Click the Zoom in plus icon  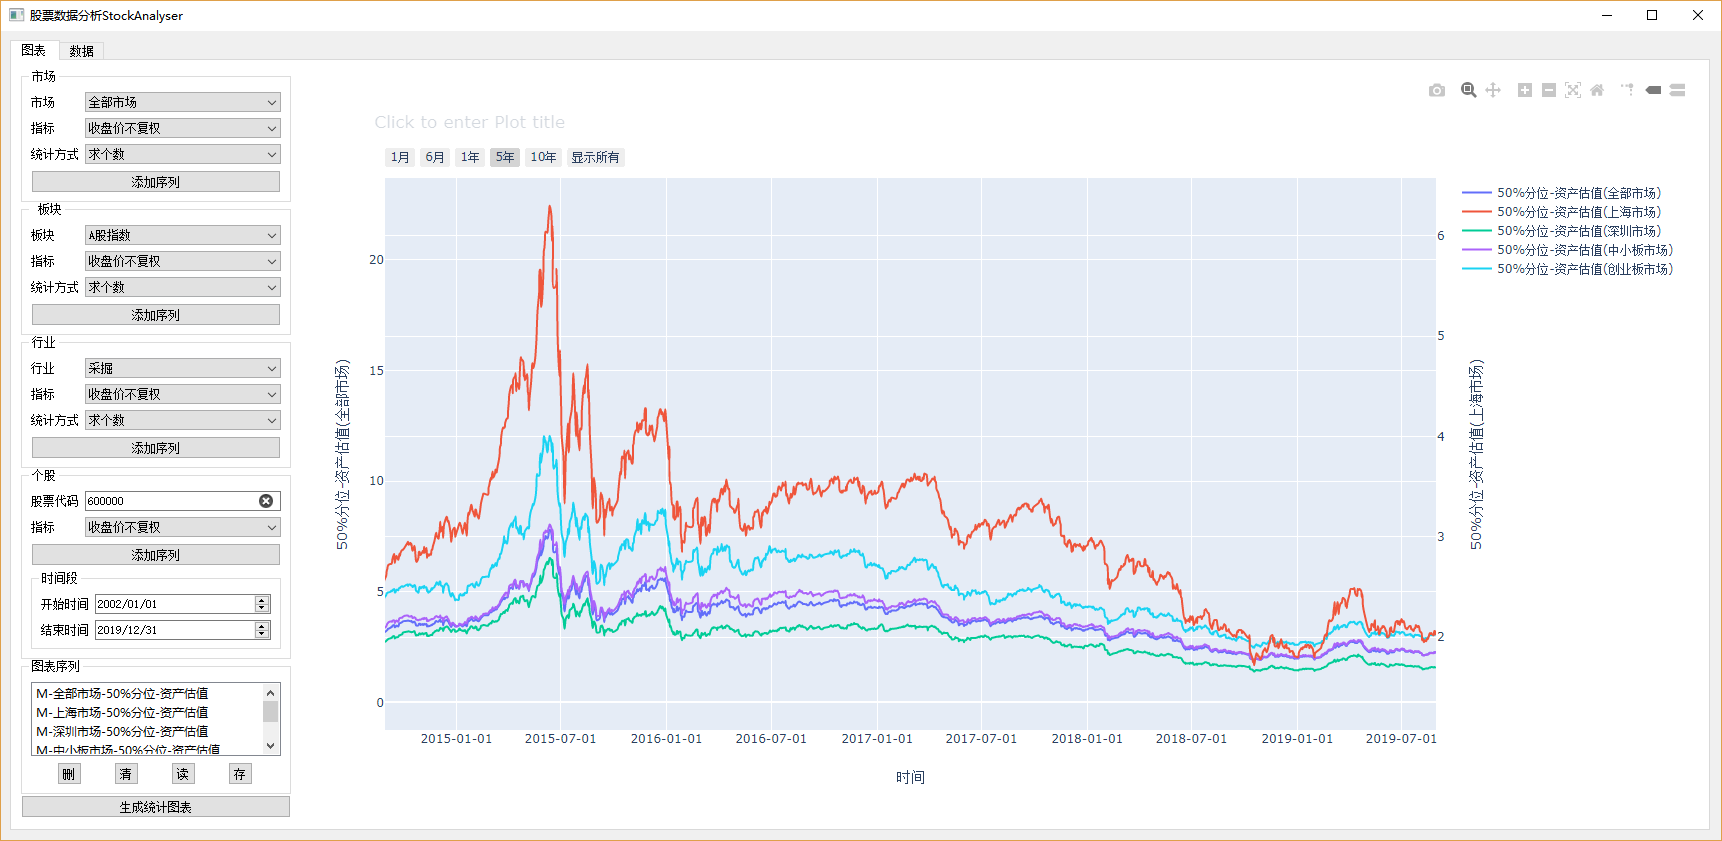(1525, 90)
